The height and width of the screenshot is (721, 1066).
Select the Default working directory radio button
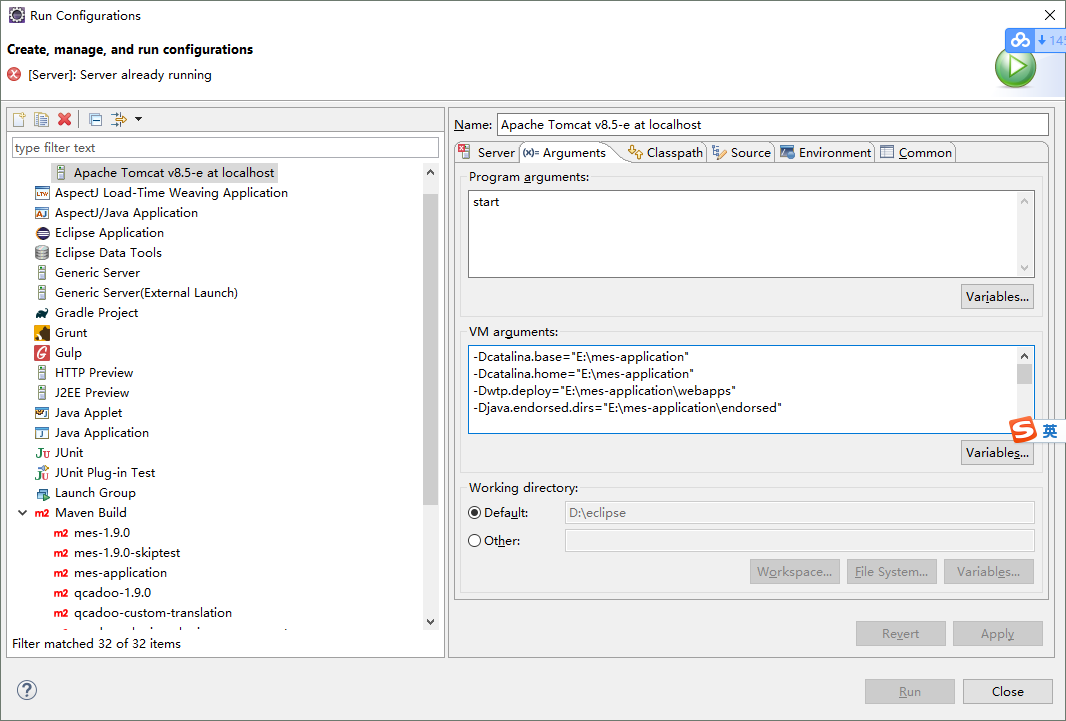(475, 513)
